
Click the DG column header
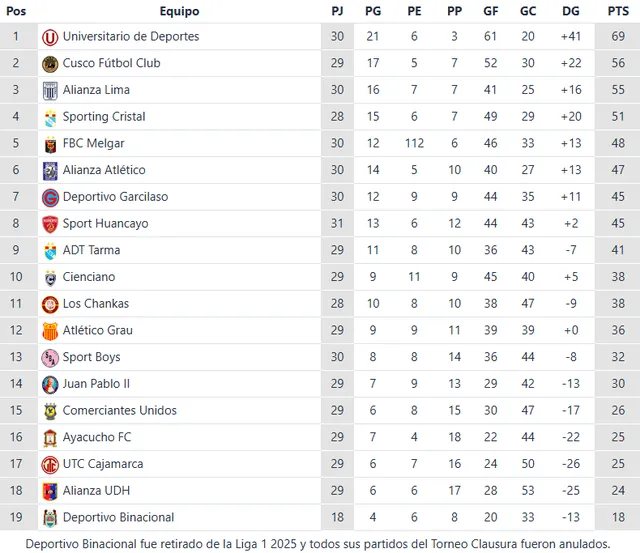coord(571,11)
